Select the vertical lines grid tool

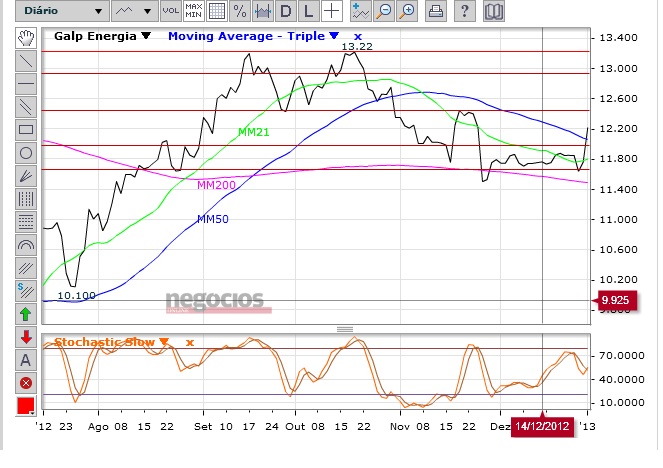pos(26,199)
